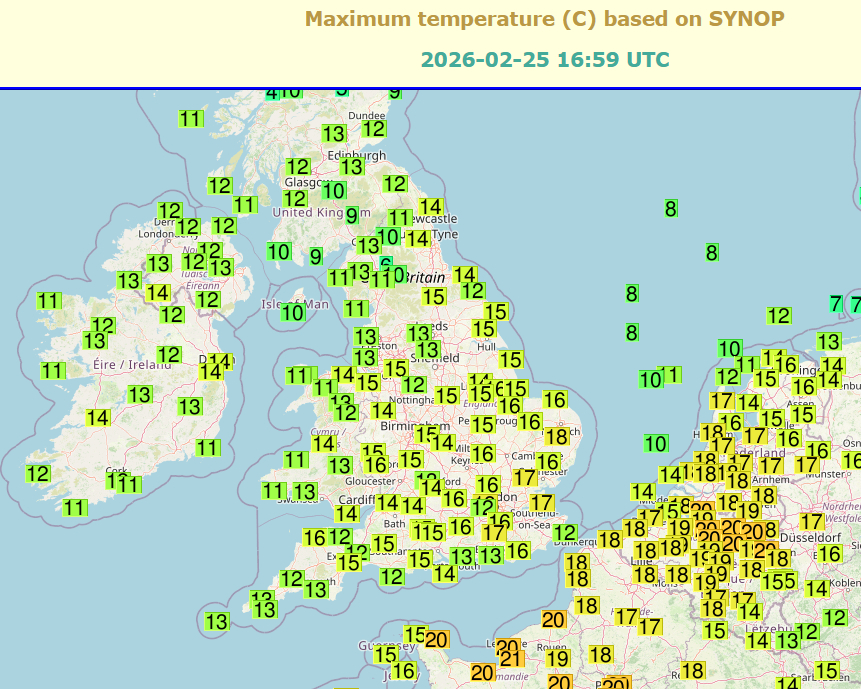Viewport: 861px width, 689px height.
Task: Click the 9 marker south of Edinburgh
Action: (x=351, y=215)
